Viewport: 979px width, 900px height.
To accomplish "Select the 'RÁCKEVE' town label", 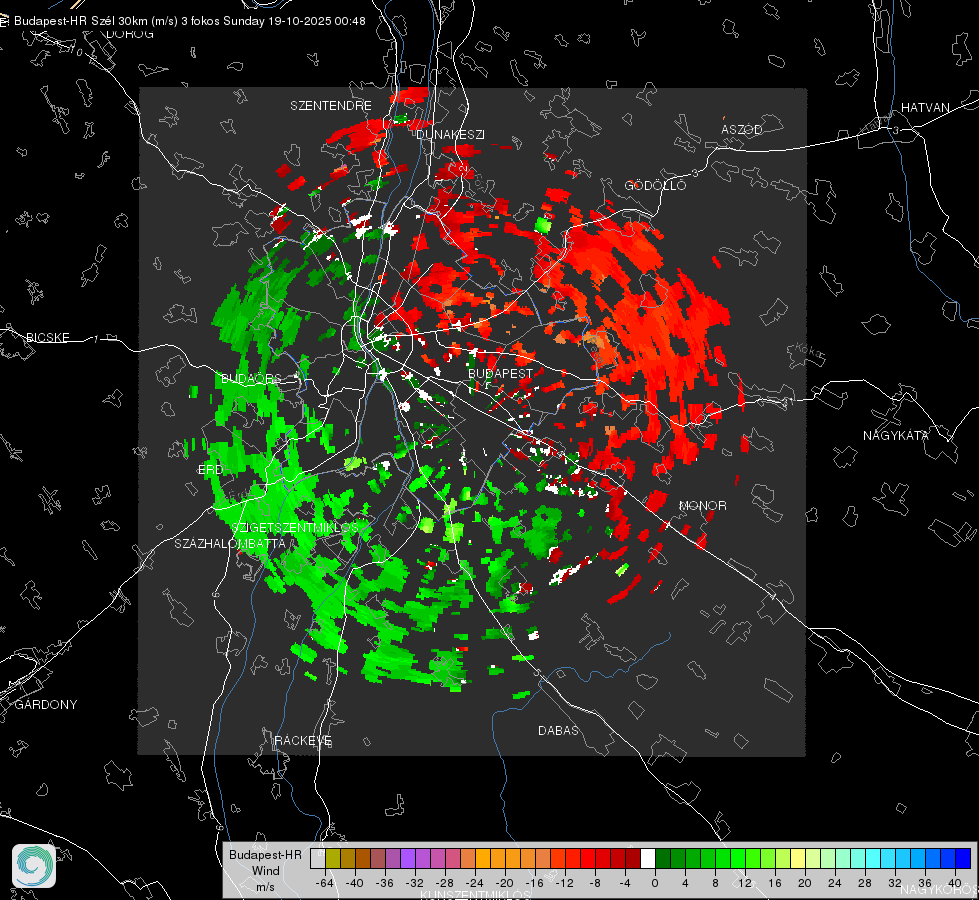I will (303, 740).
